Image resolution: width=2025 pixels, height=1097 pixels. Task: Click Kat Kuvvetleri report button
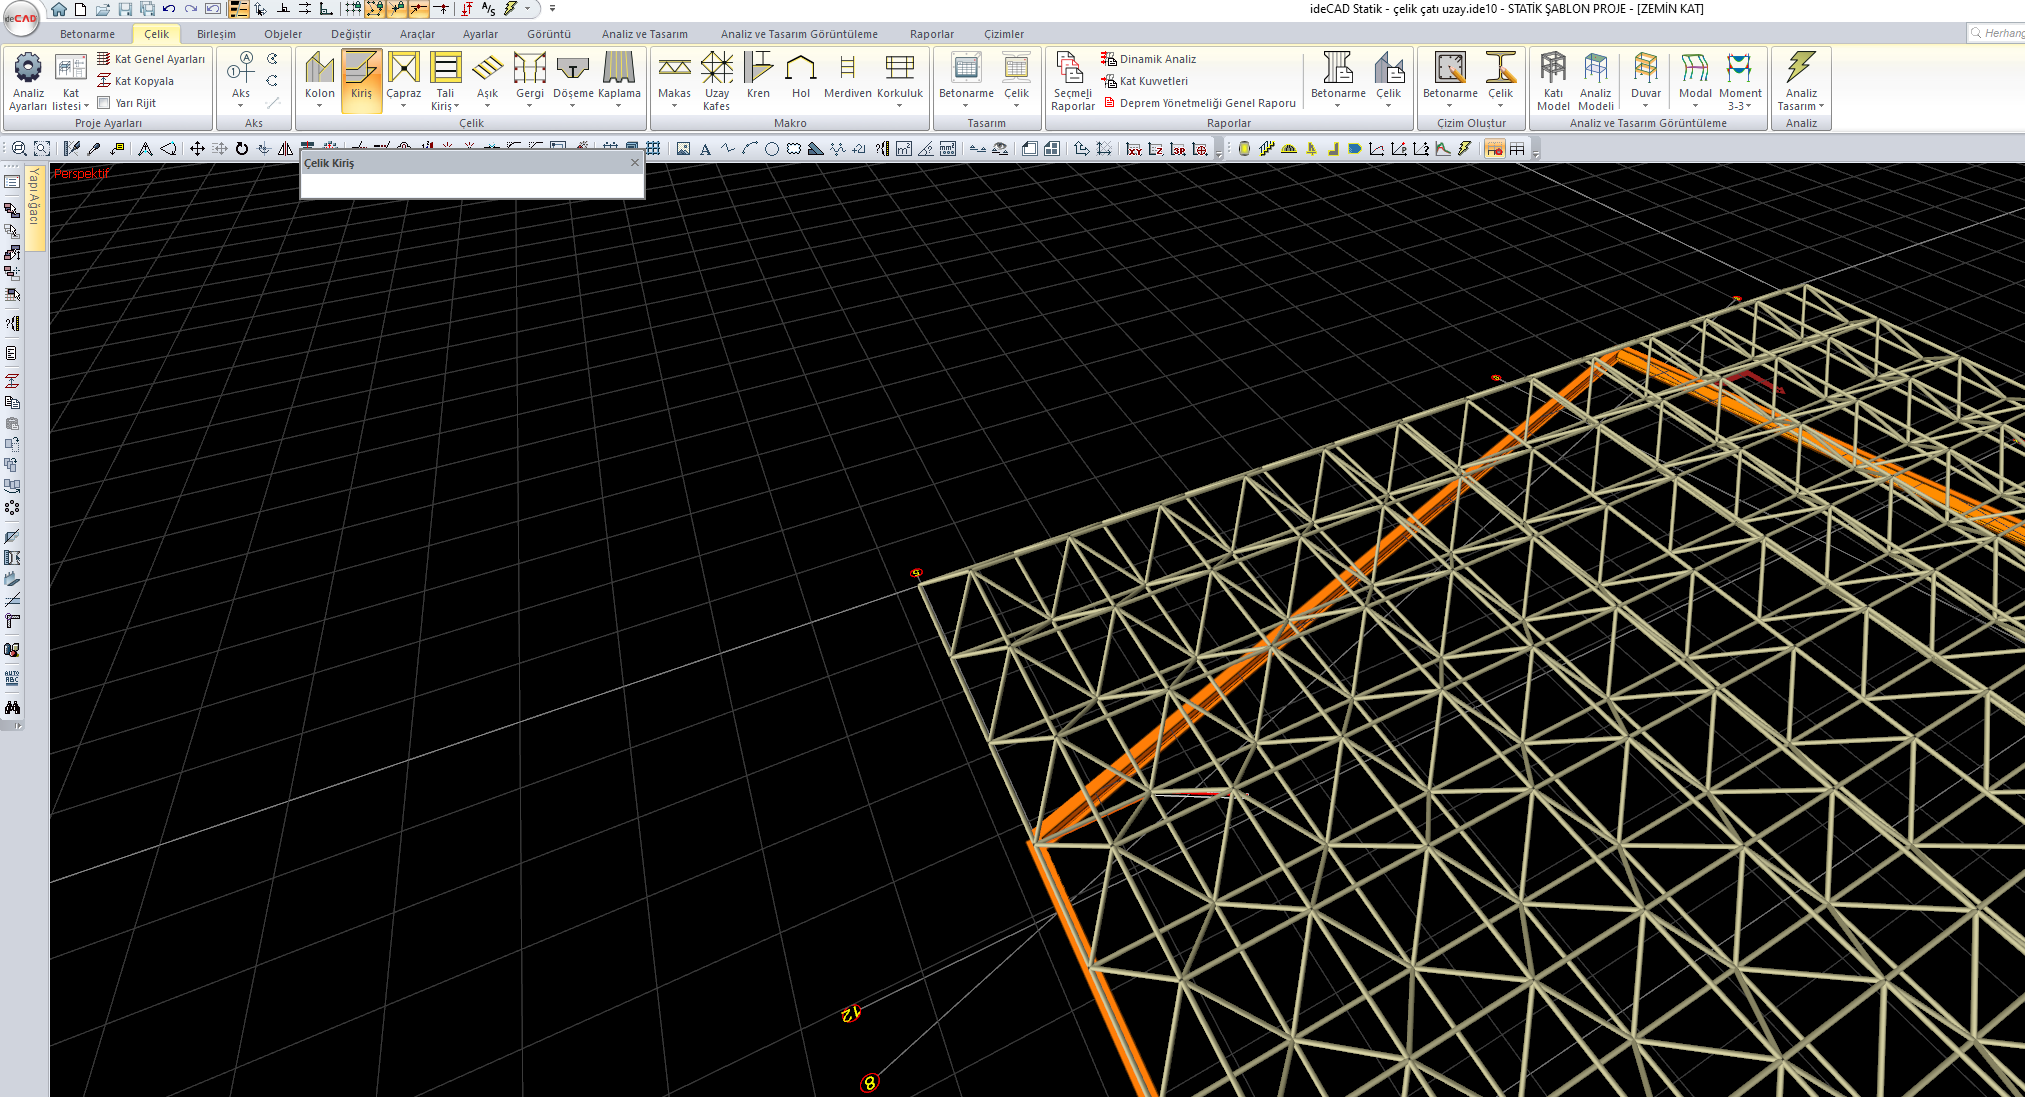pyautogui.click(x=1144, y=81)
